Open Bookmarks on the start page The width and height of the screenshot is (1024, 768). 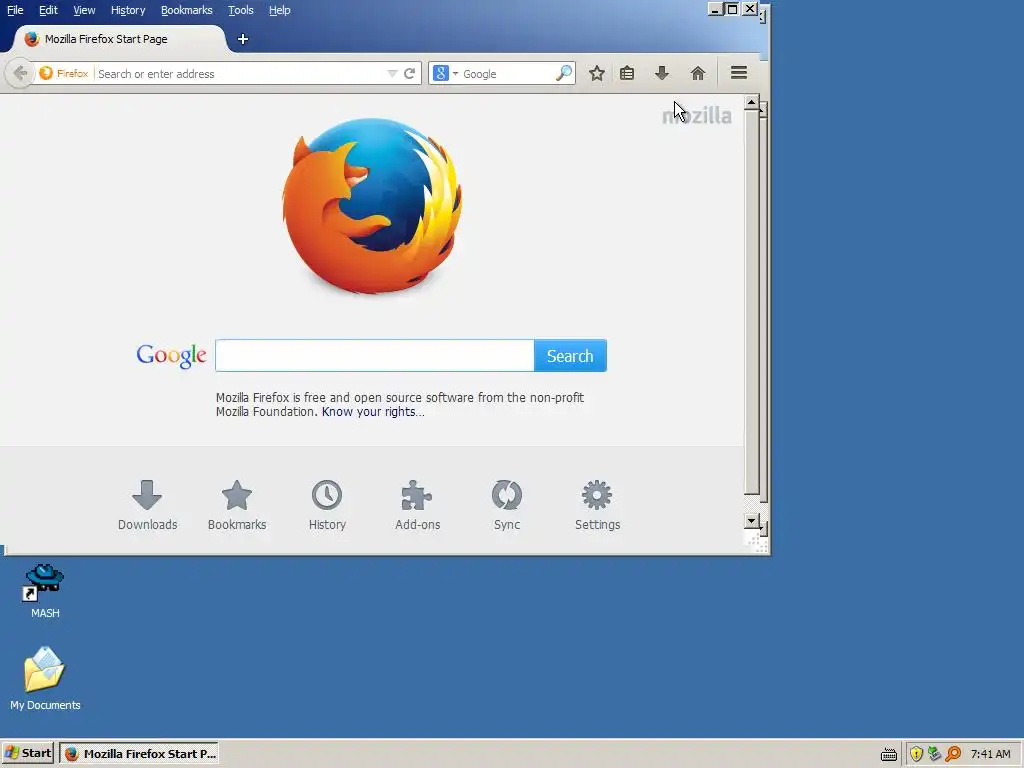(237, 505)
